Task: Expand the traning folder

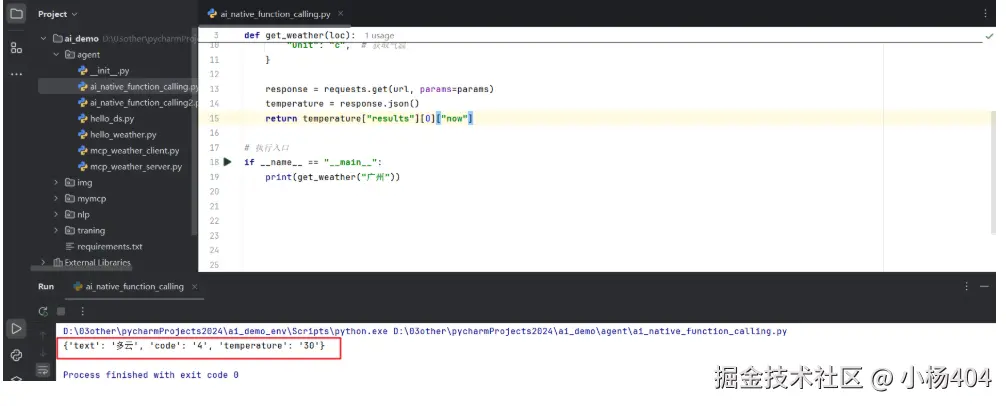Action: [56, 231]
